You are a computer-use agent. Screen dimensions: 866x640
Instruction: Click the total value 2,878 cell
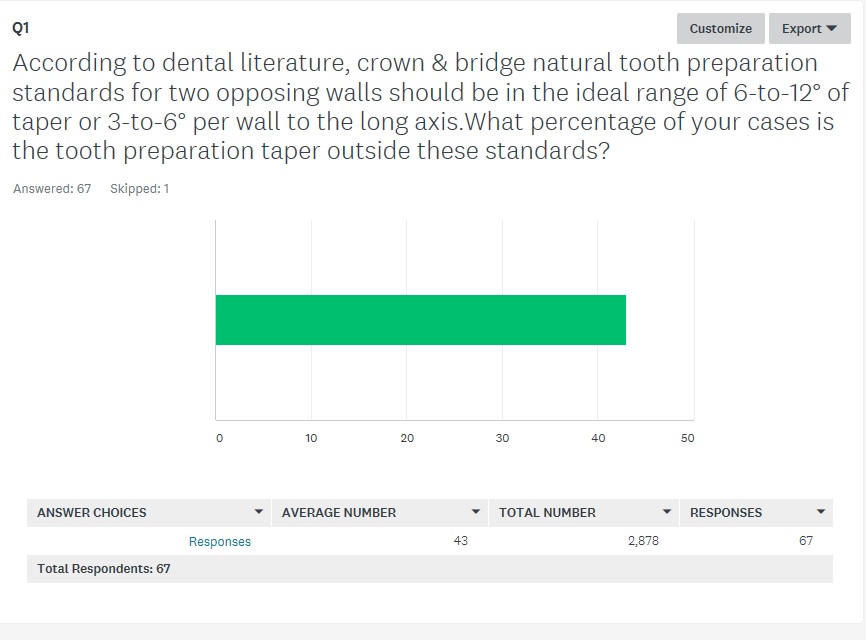642,541
